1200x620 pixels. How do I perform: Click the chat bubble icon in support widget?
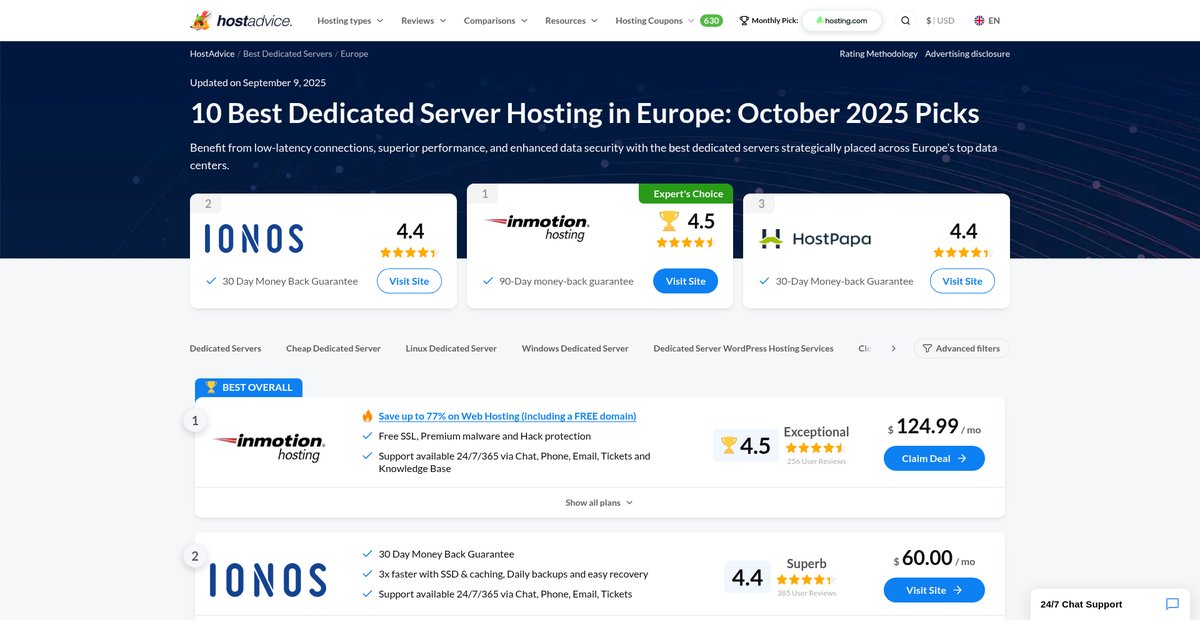click(1172, 604)
